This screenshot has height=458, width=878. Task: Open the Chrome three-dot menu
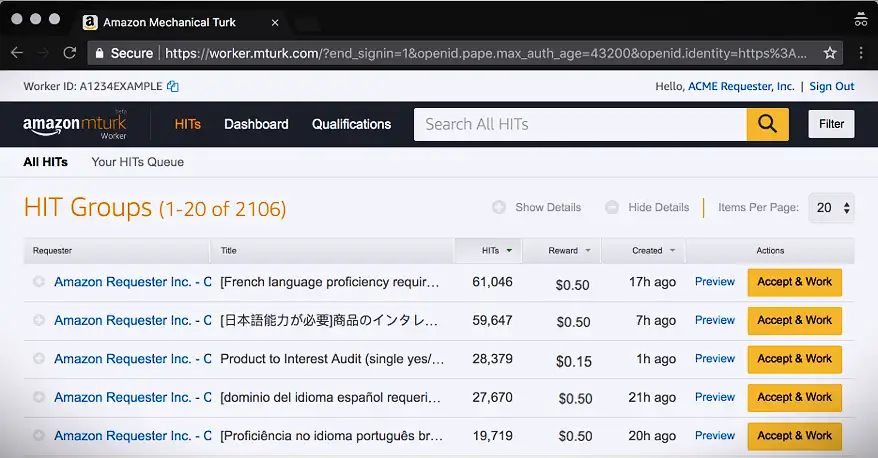click(x=860, y=53)
